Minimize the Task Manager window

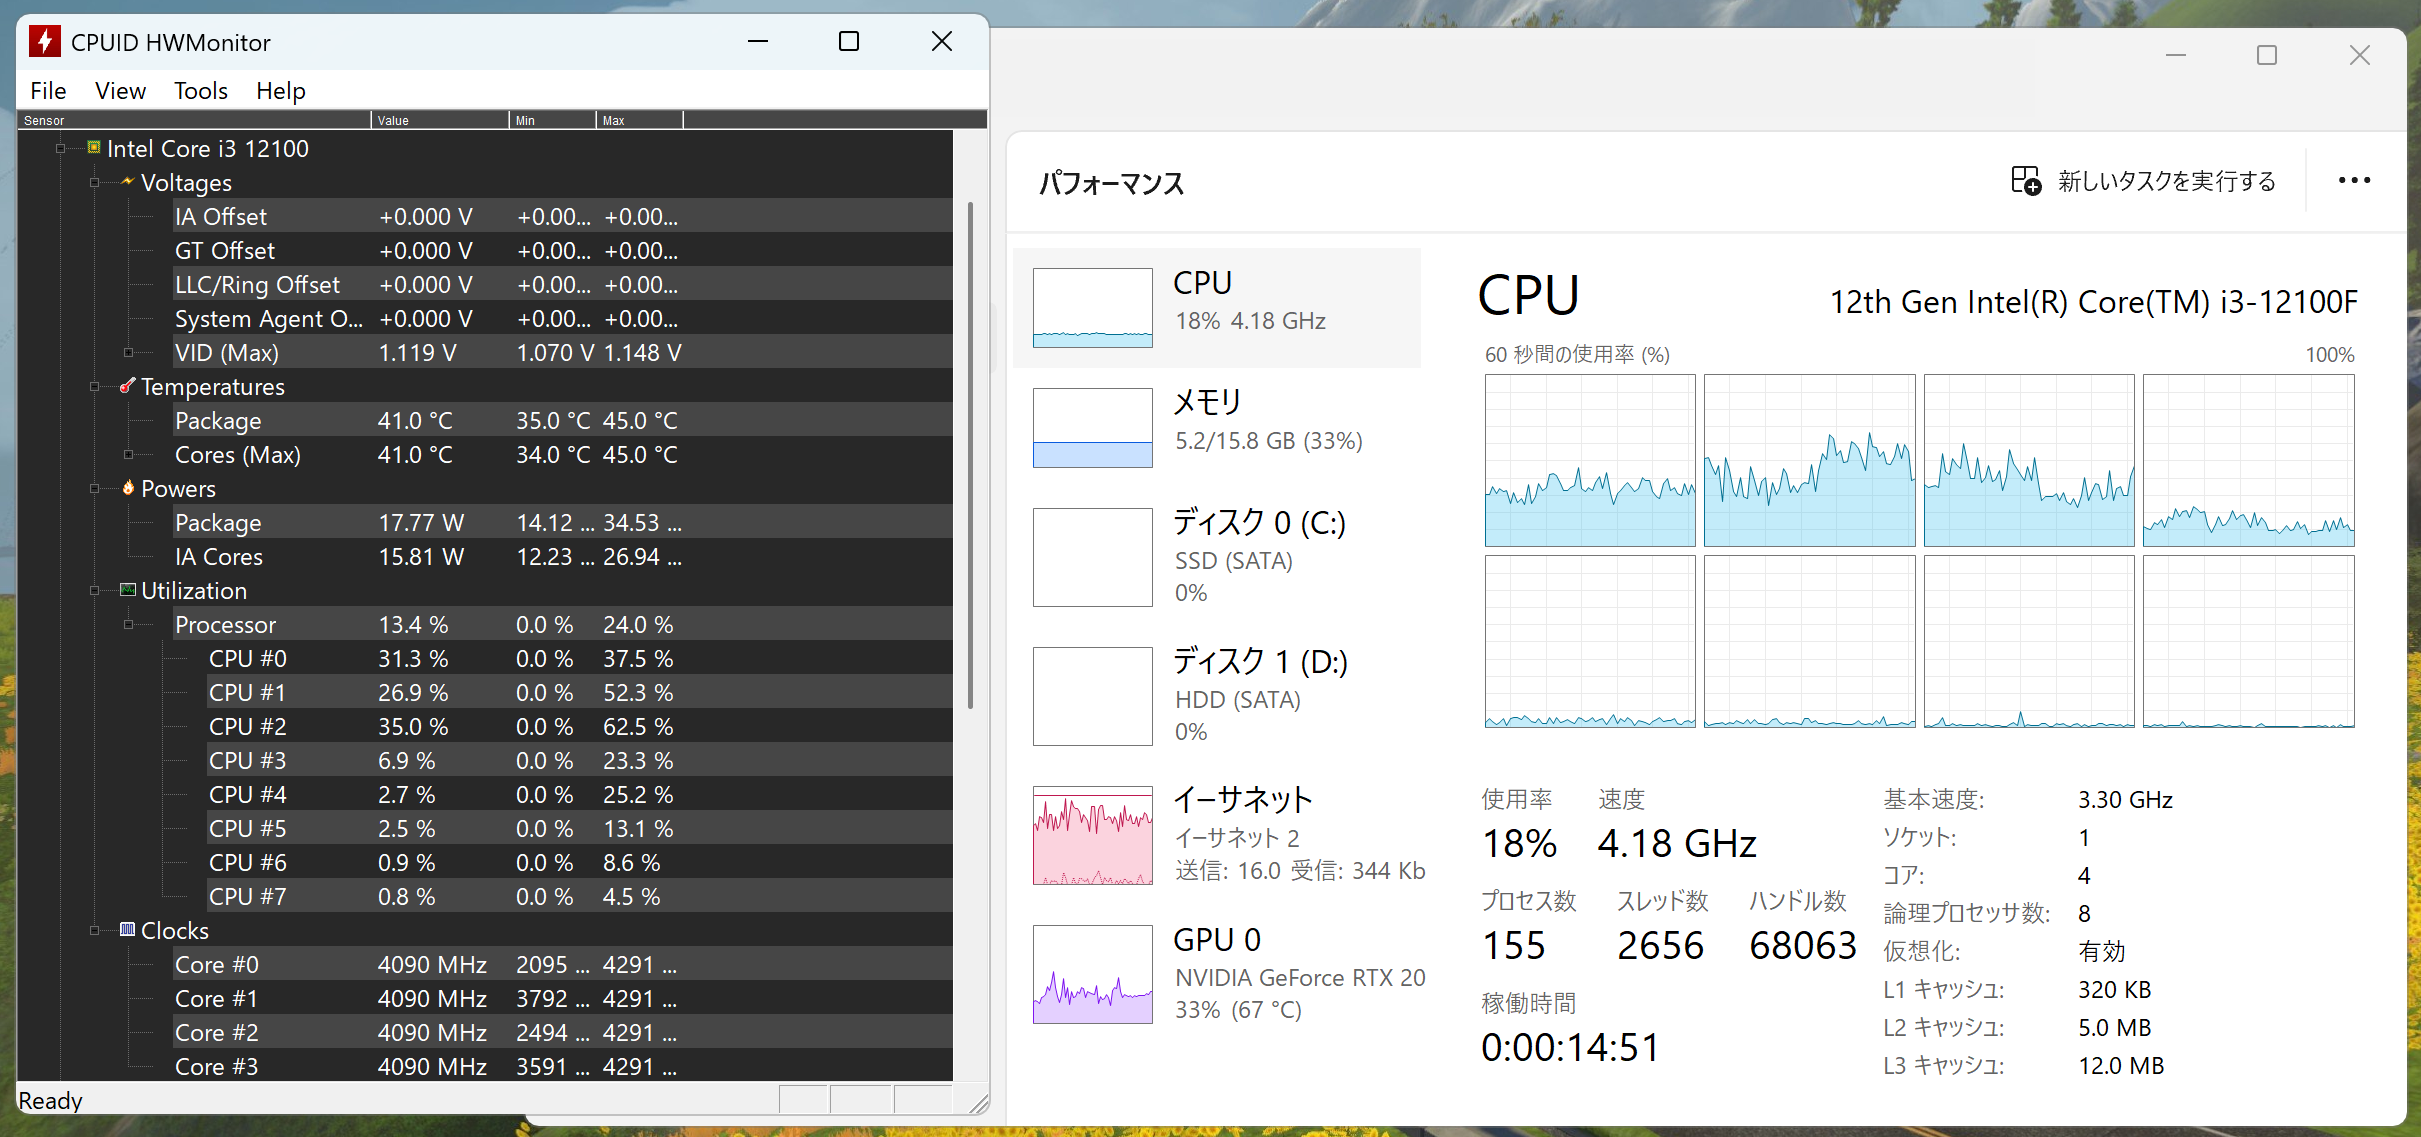click(2176, 55)
